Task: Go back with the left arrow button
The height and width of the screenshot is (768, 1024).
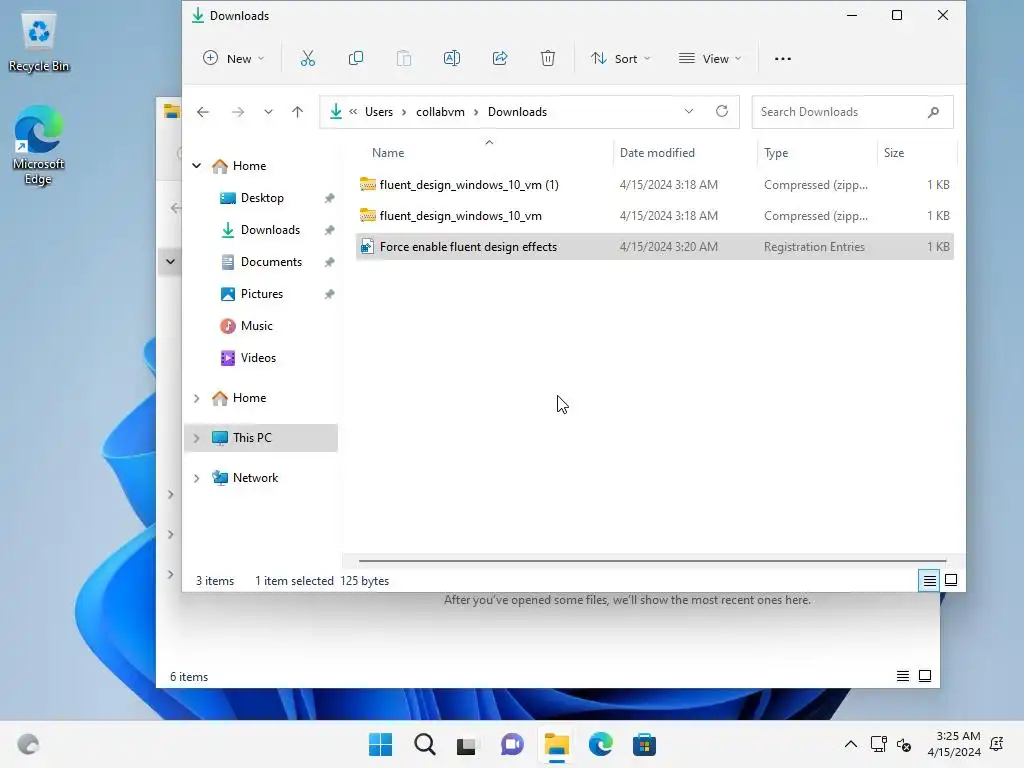Action: [203, 112]
